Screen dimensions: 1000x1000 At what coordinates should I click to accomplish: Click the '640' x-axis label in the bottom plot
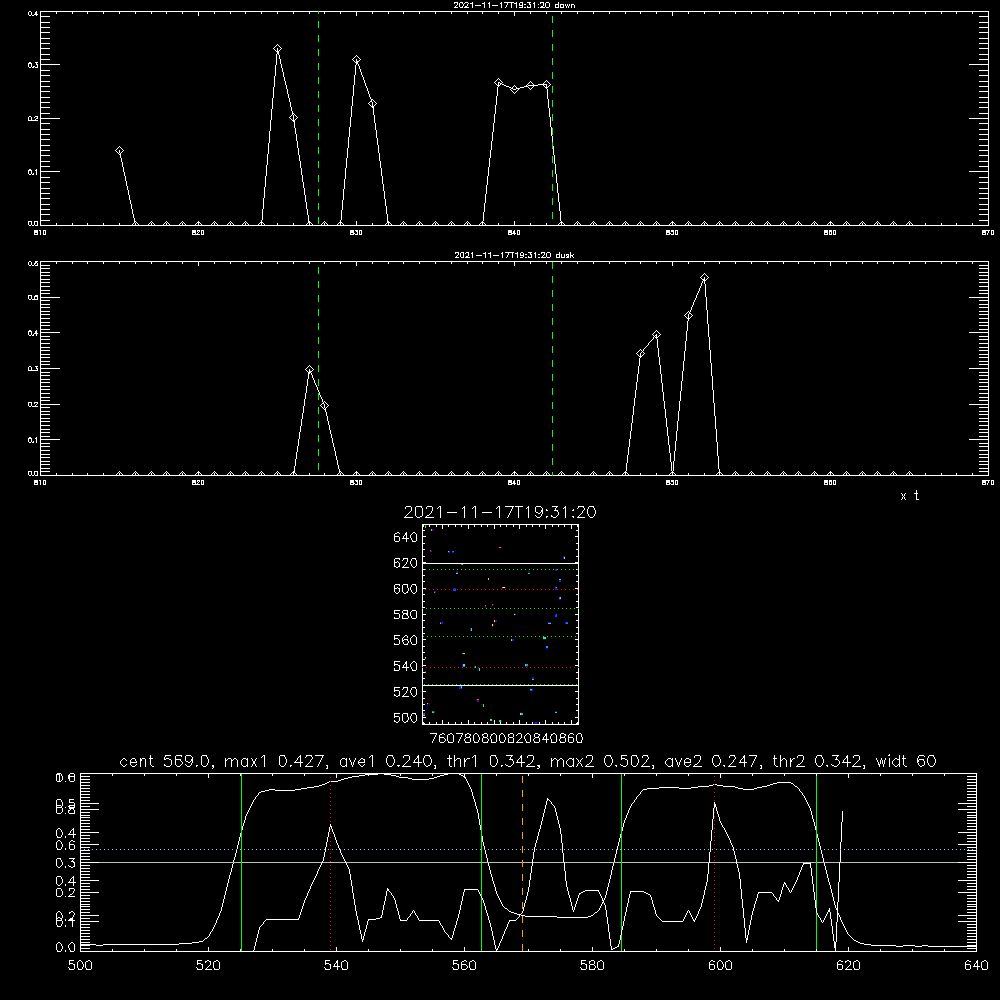tap(976, 966)
